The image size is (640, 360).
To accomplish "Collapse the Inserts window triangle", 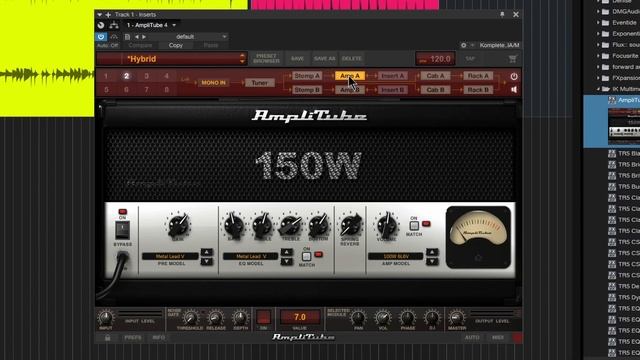I will (99, 15).
